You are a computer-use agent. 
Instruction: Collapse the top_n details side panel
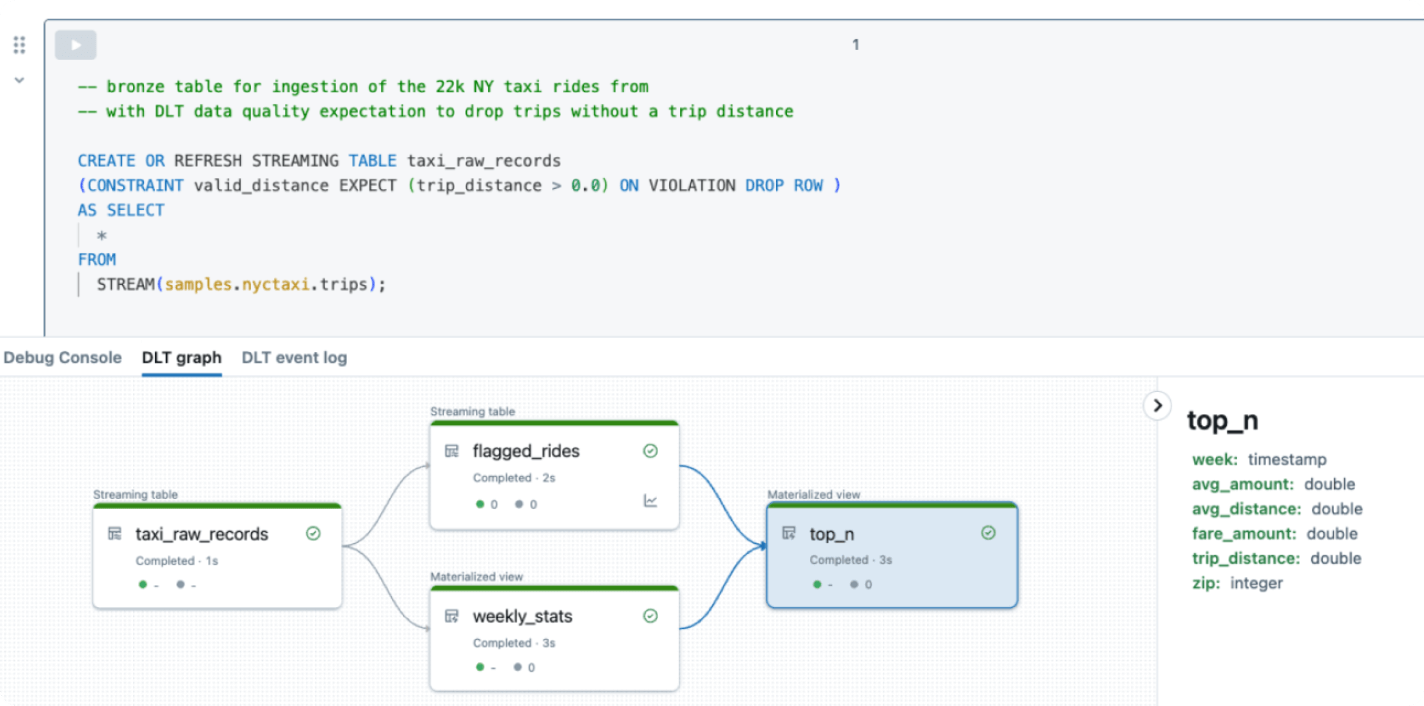coord(1157,405)
